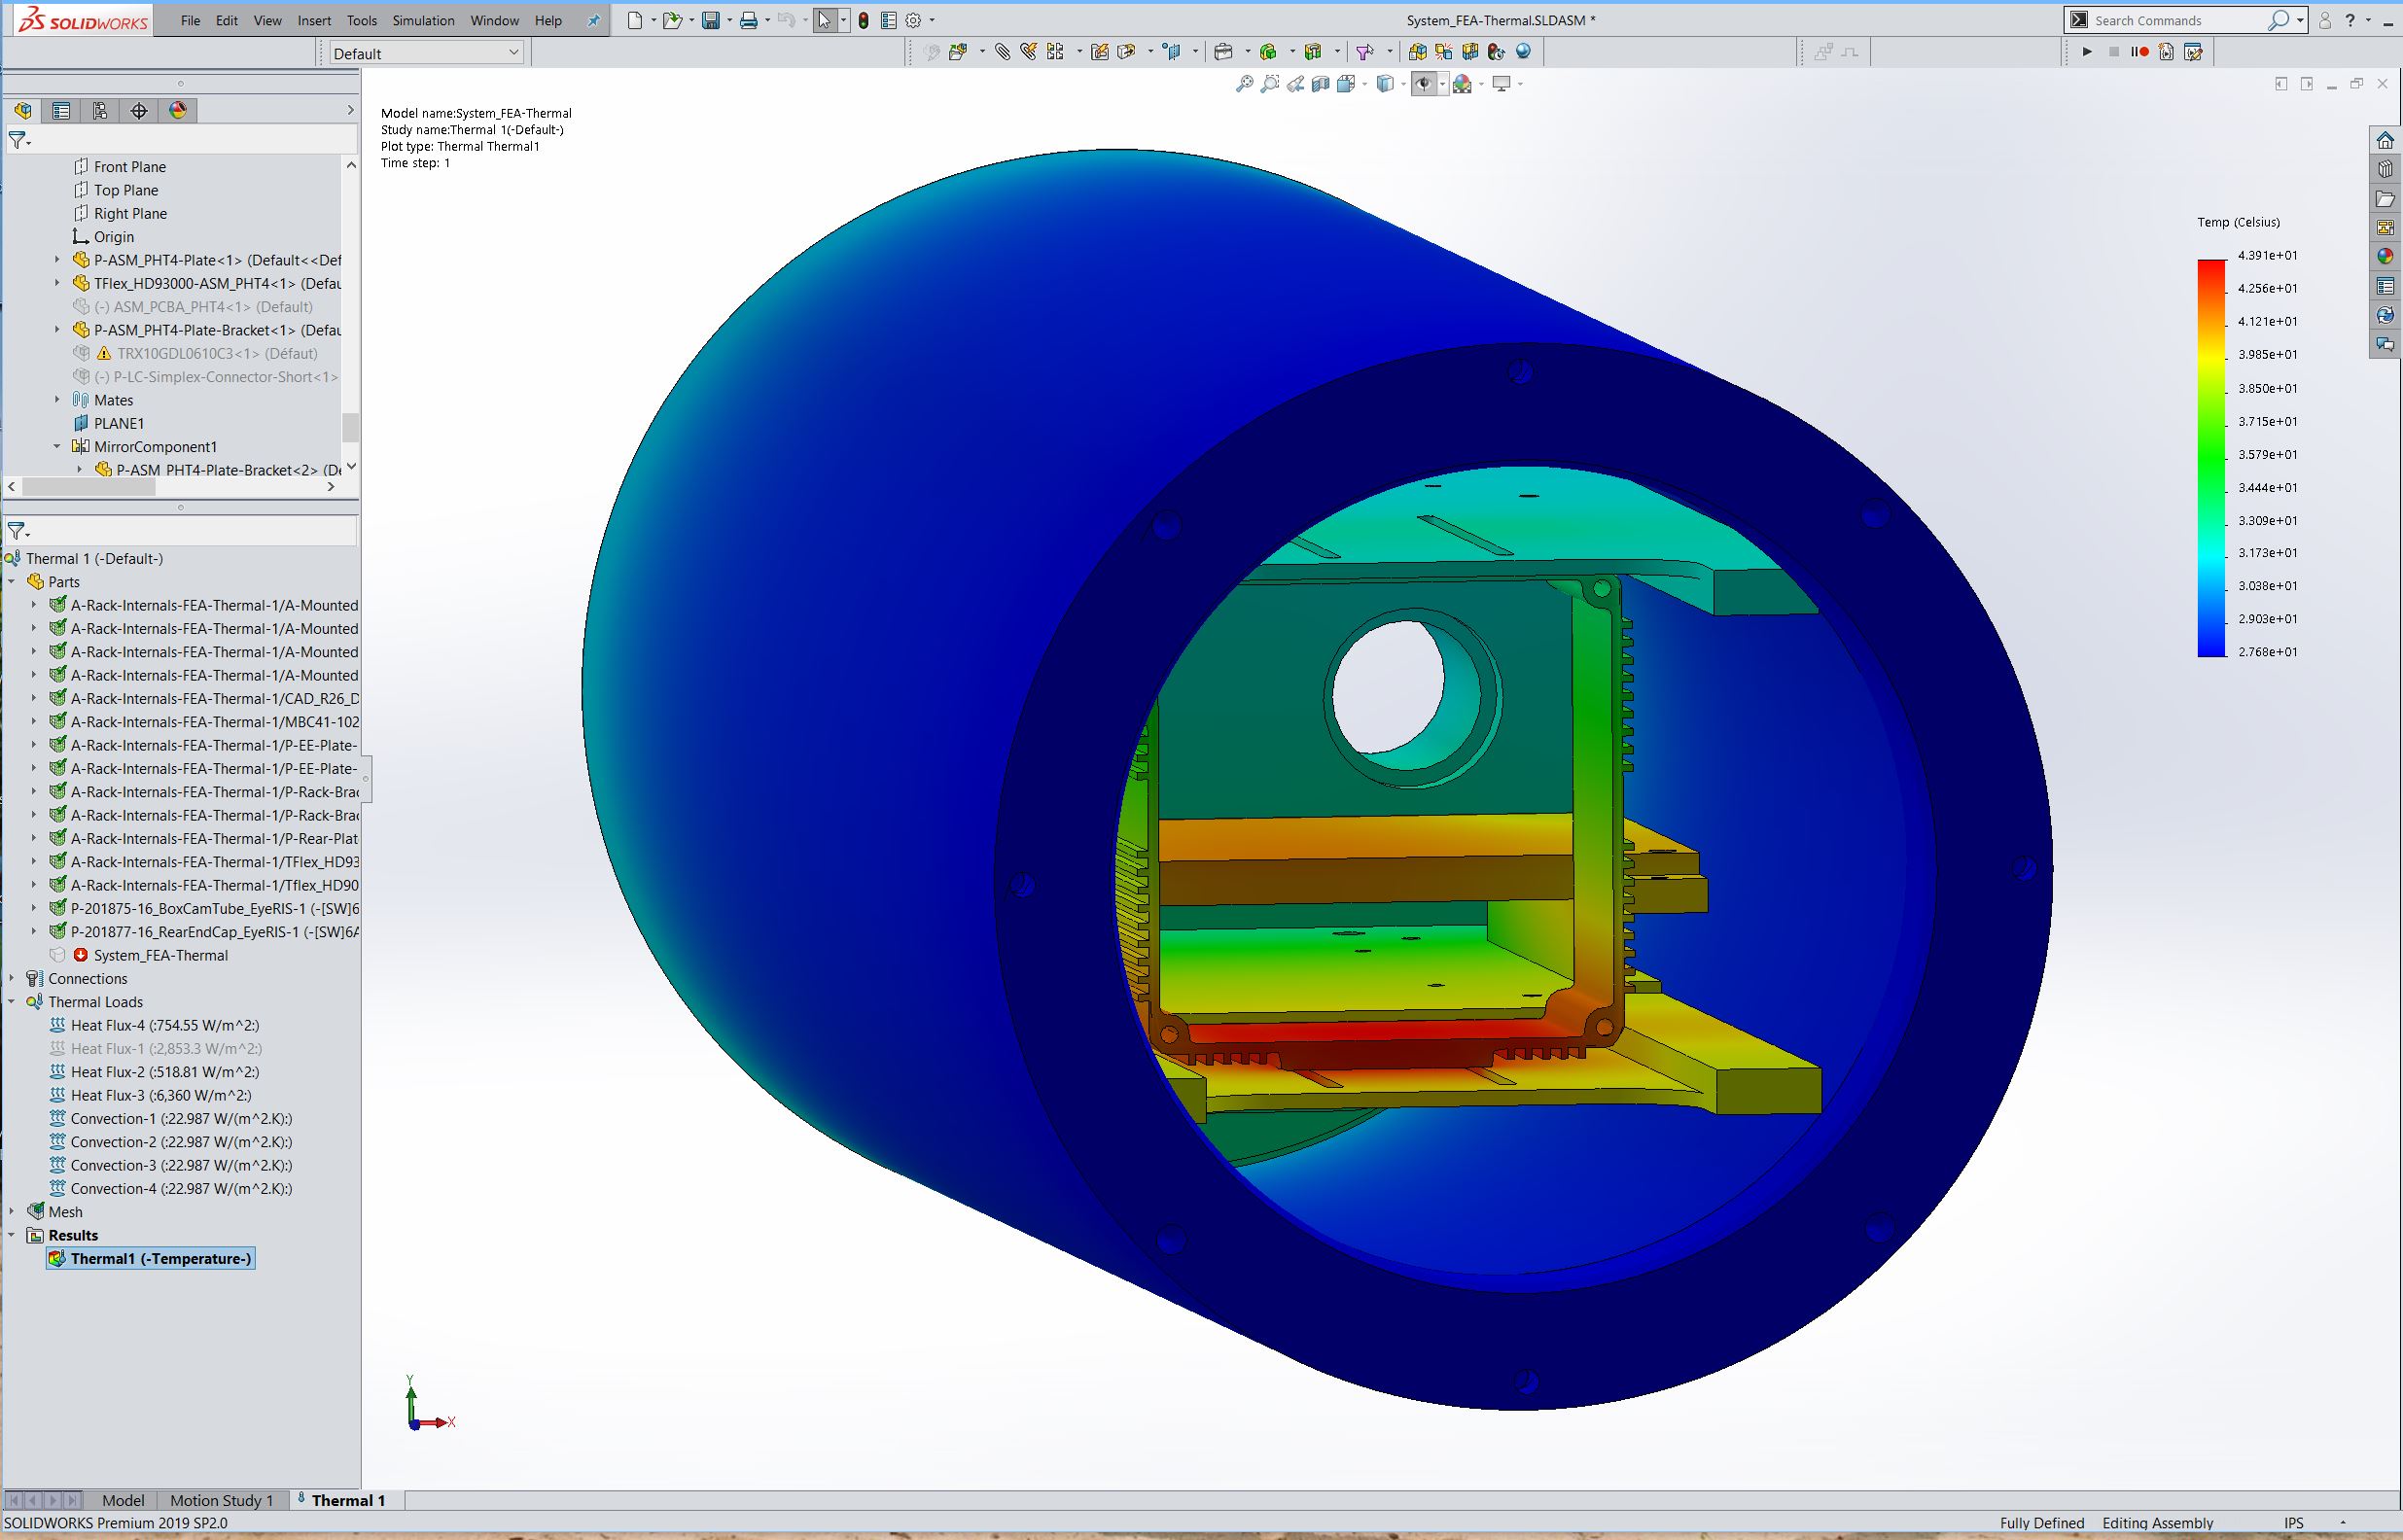Viewport: 2403px width, 1540px height.
Task: Click the Open file icon
Action: 672,20
